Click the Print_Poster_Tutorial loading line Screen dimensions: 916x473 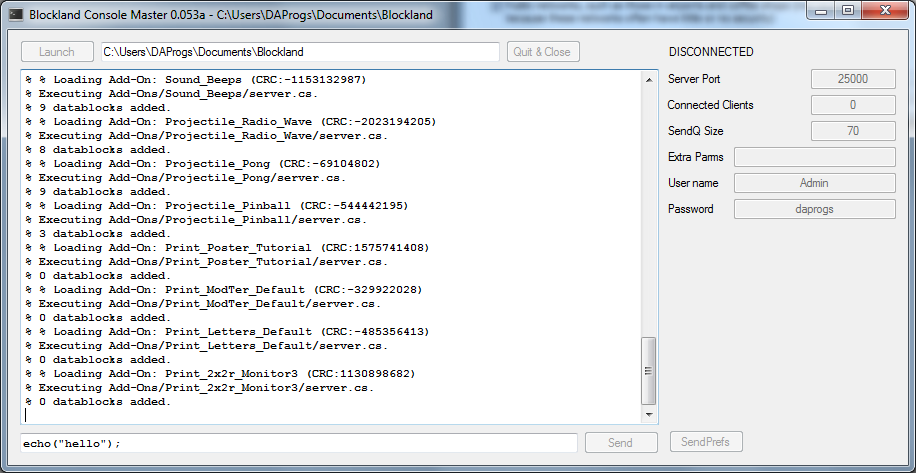[x=227, y=248]
